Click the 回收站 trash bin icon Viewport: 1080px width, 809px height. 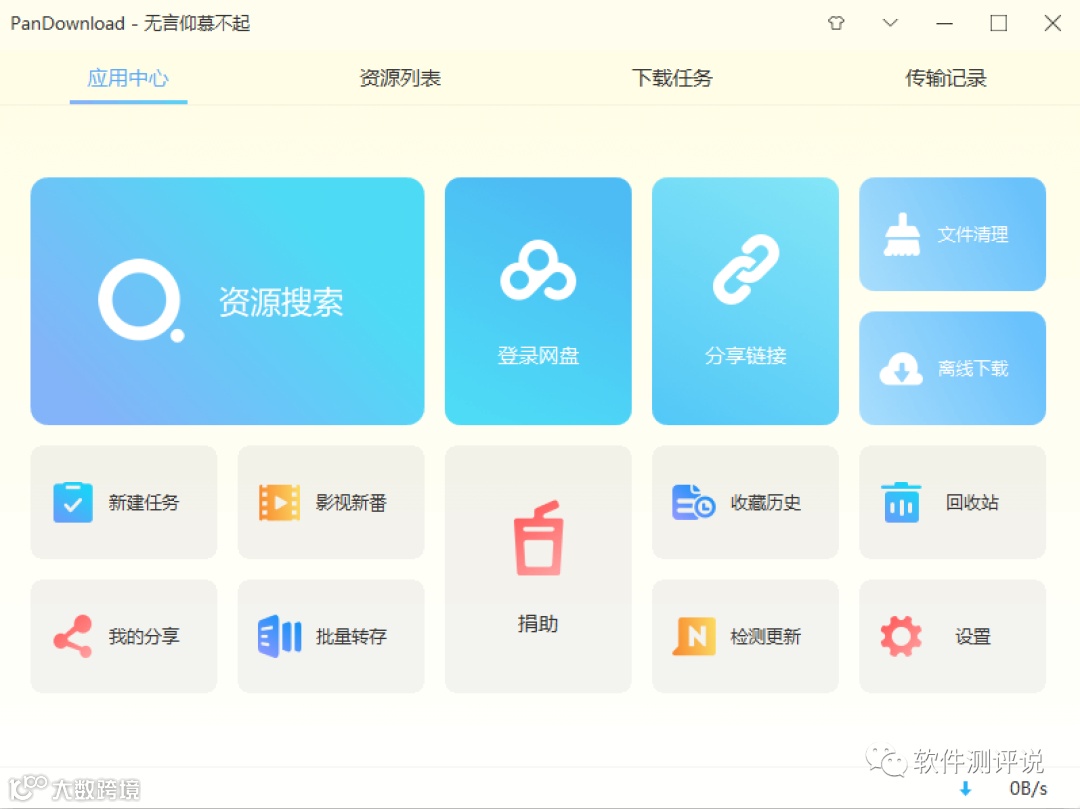(x=901, y=503)
